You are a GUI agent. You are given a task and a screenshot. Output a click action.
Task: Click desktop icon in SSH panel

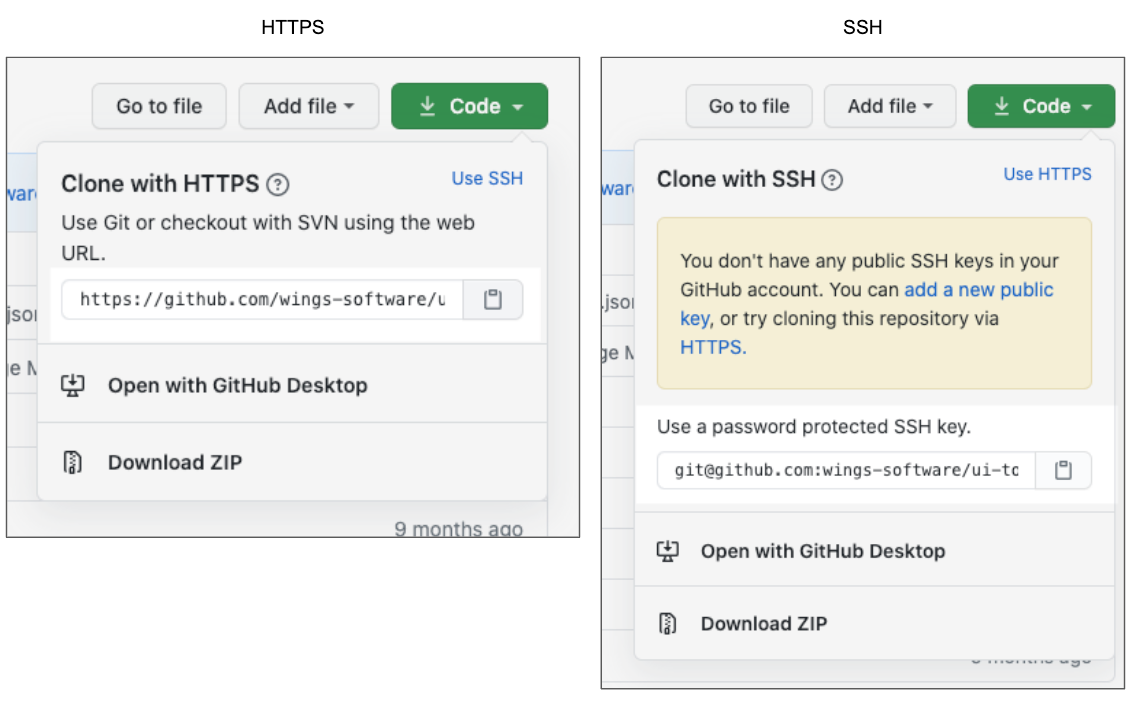(x=667, y=551)
